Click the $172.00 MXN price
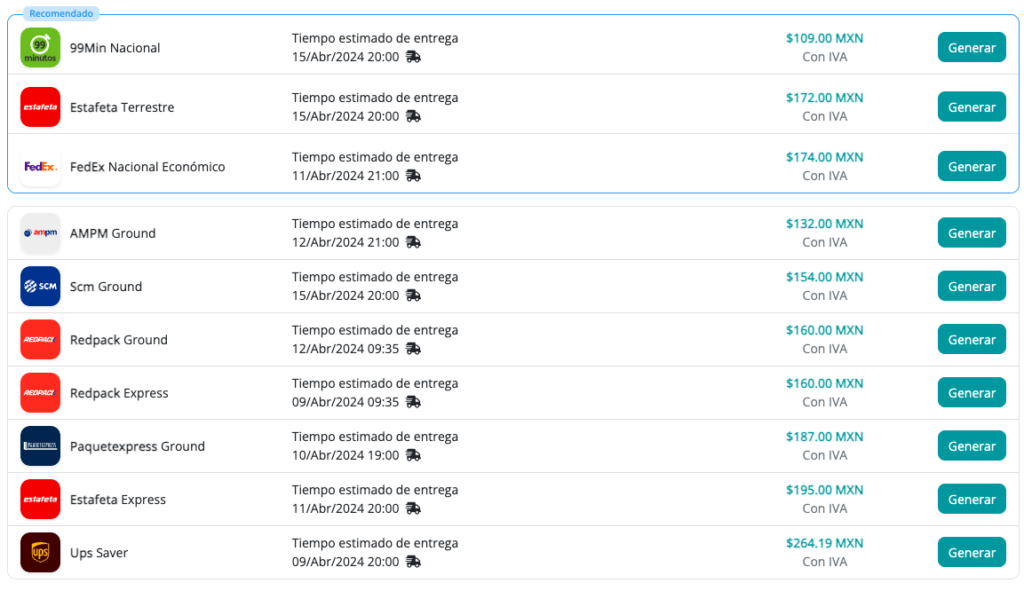Screen dimensions: 1024x591 coord(824,97)
